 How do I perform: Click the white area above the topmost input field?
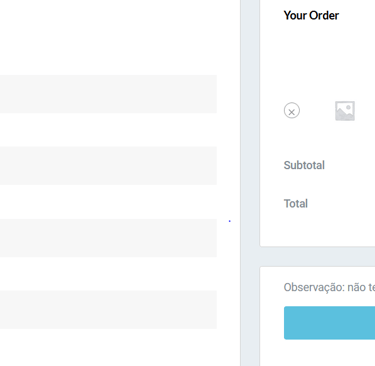click(x=108, y=37)
